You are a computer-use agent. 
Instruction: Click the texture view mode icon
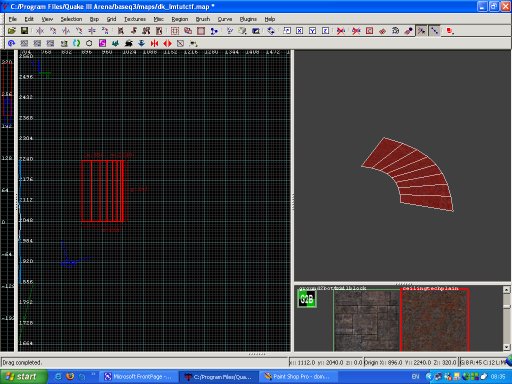pyautogui.click(x=243, y=31)
